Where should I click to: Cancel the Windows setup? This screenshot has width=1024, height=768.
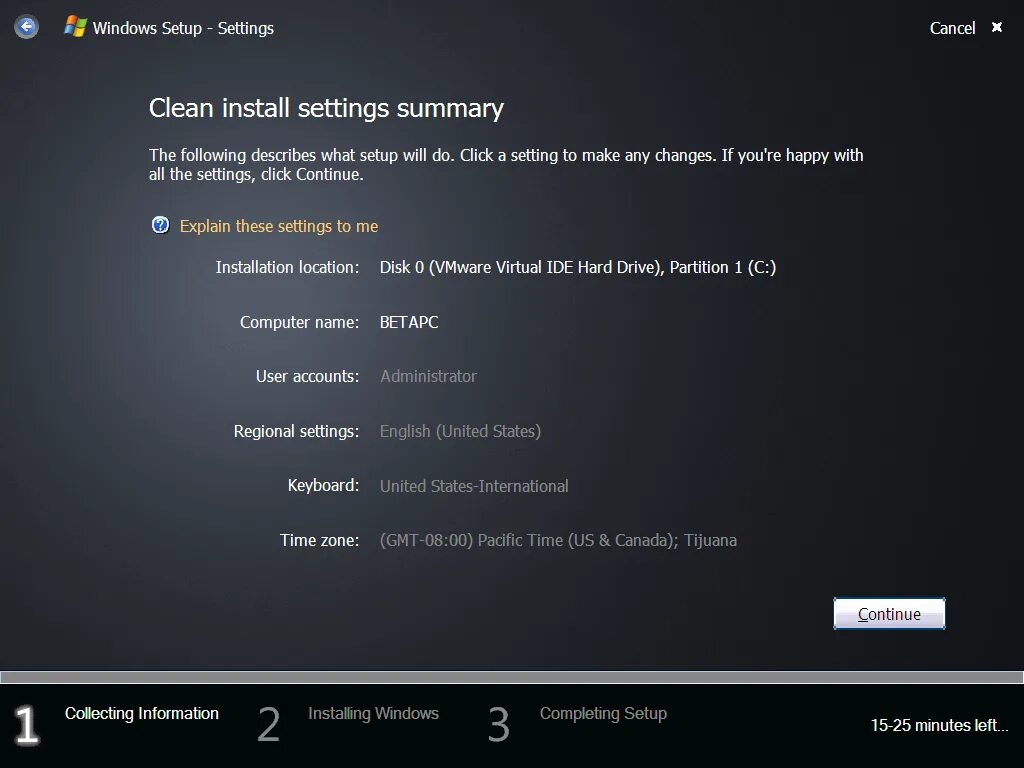[x=952, y=28]
